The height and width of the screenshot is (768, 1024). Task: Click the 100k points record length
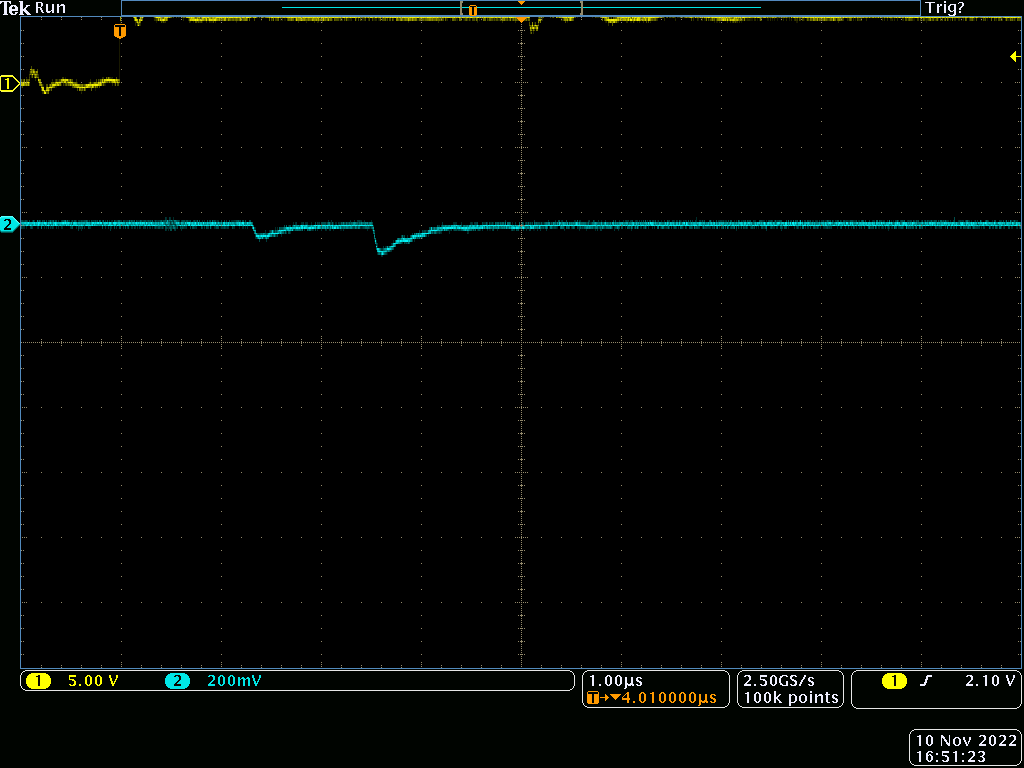[790, 698]
